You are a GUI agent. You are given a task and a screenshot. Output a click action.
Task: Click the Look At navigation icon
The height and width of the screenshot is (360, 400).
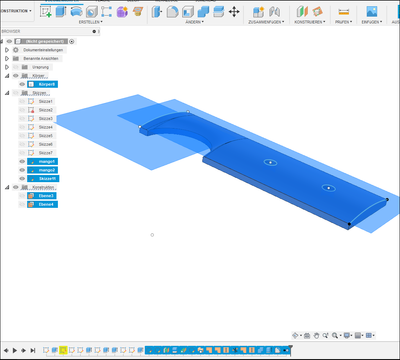point(307,335)
